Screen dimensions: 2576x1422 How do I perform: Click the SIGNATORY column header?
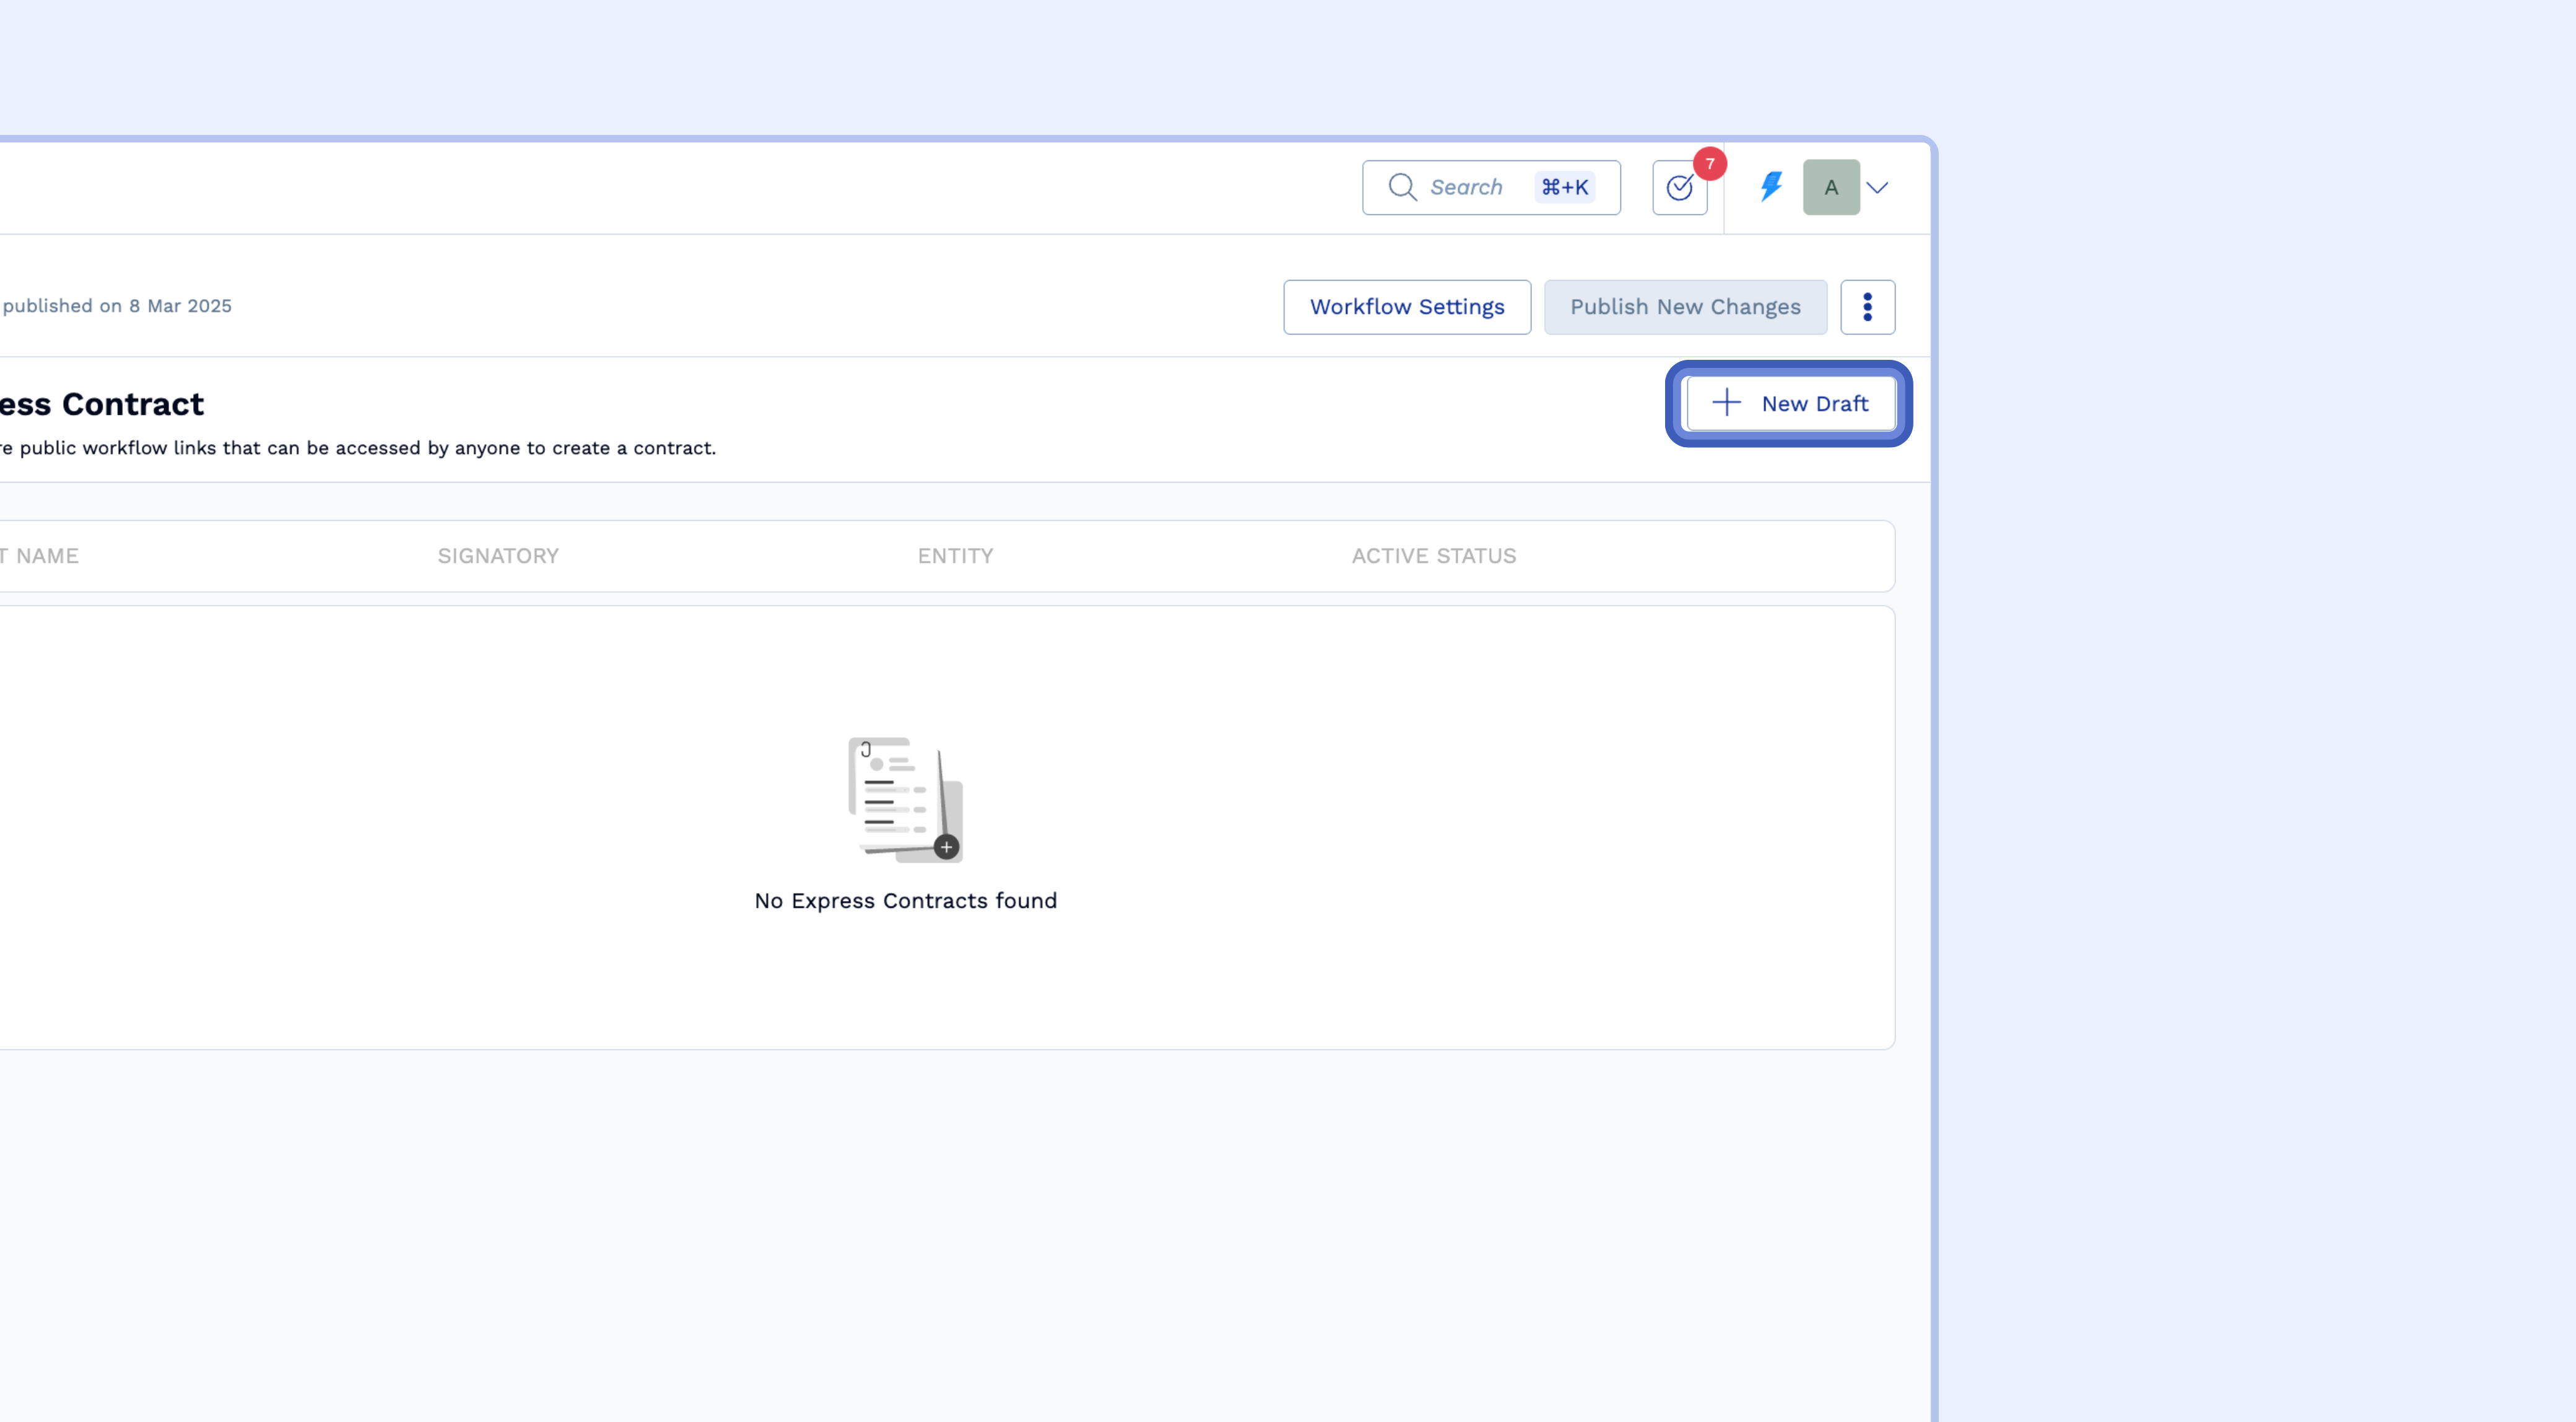point(498,556)
